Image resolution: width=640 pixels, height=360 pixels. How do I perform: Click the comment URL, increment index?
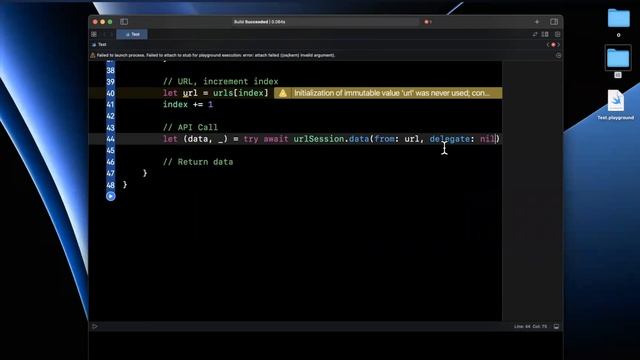point(220,82)
